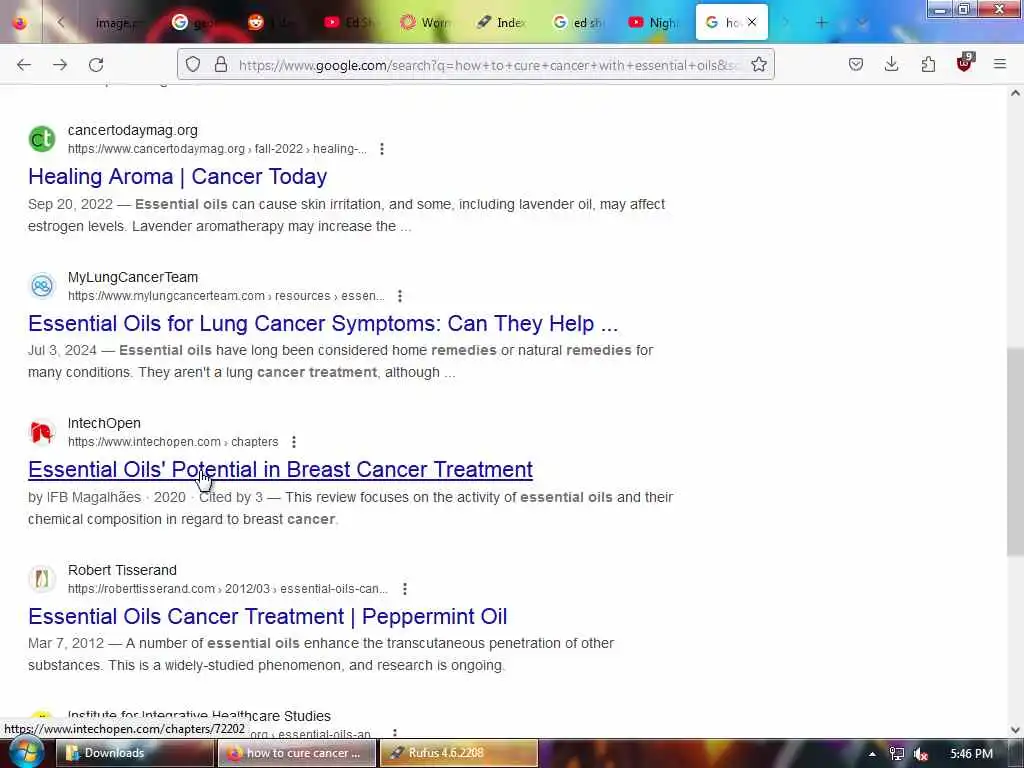Click the network icon in system tray

(897, 754)
